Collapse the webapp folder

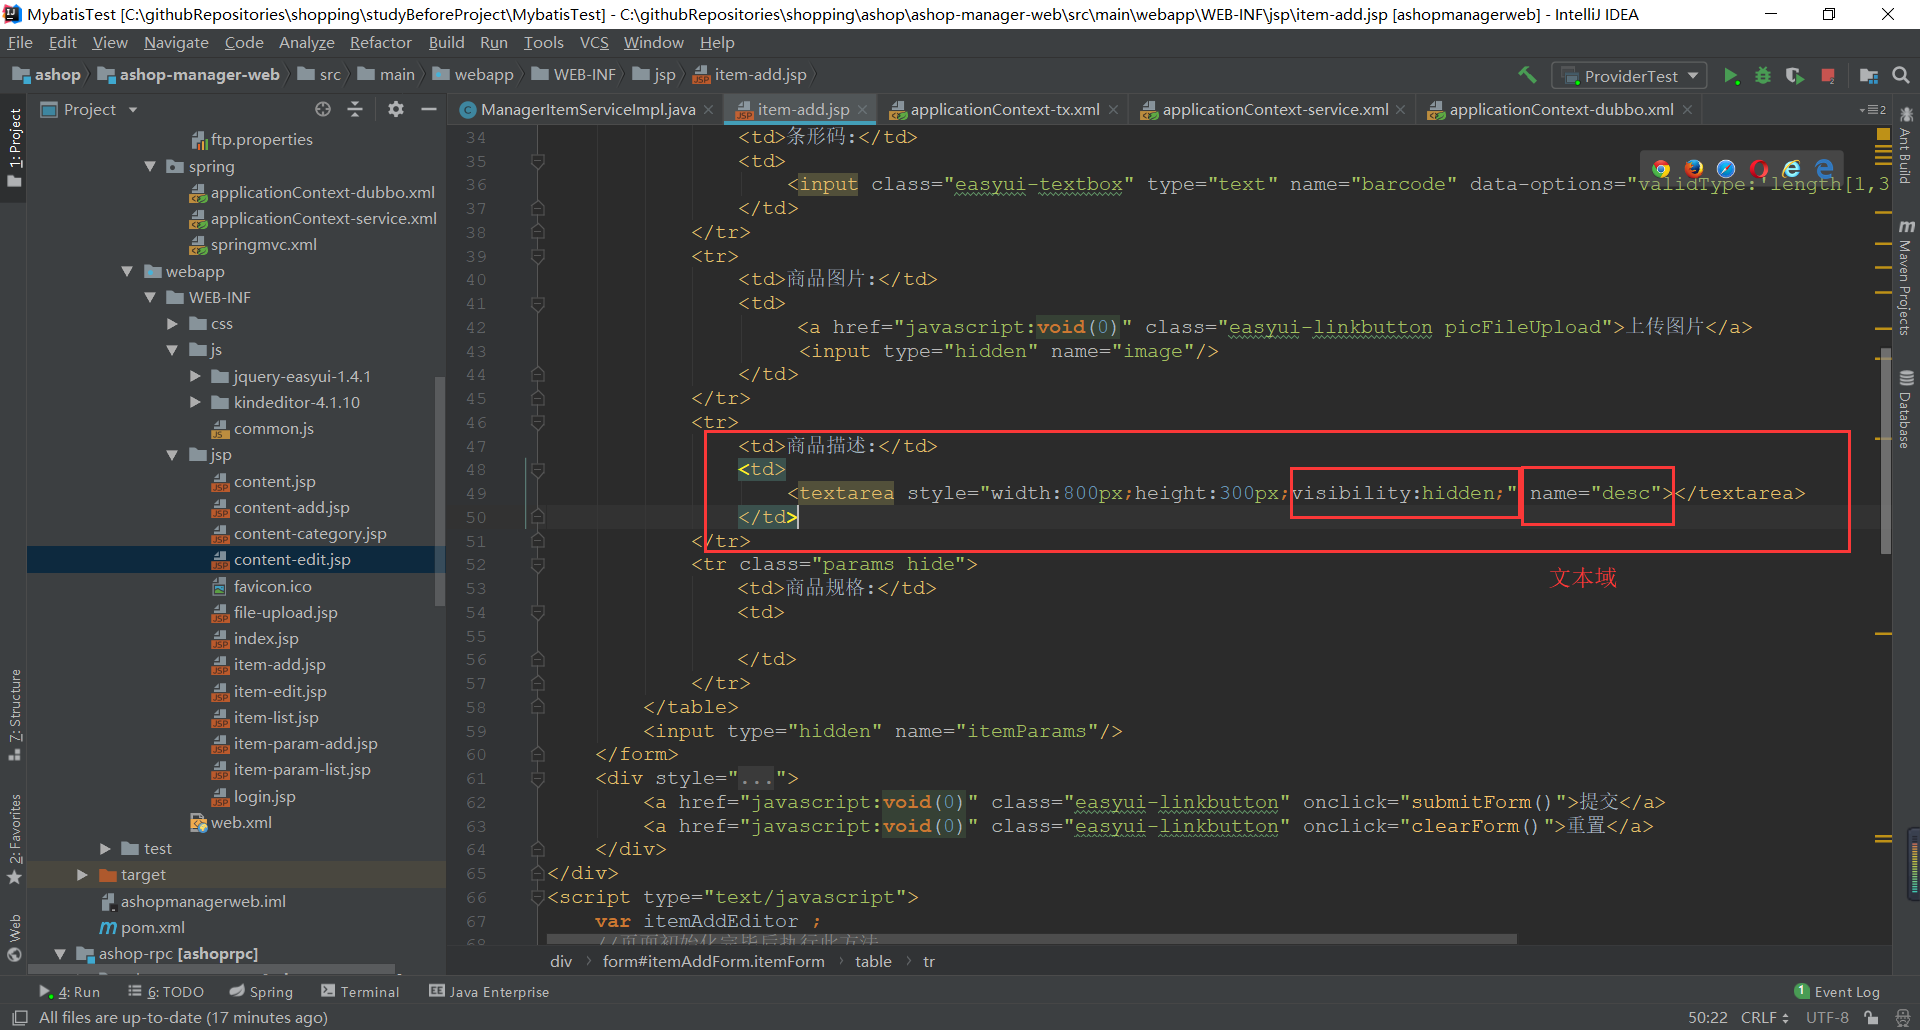127,271
